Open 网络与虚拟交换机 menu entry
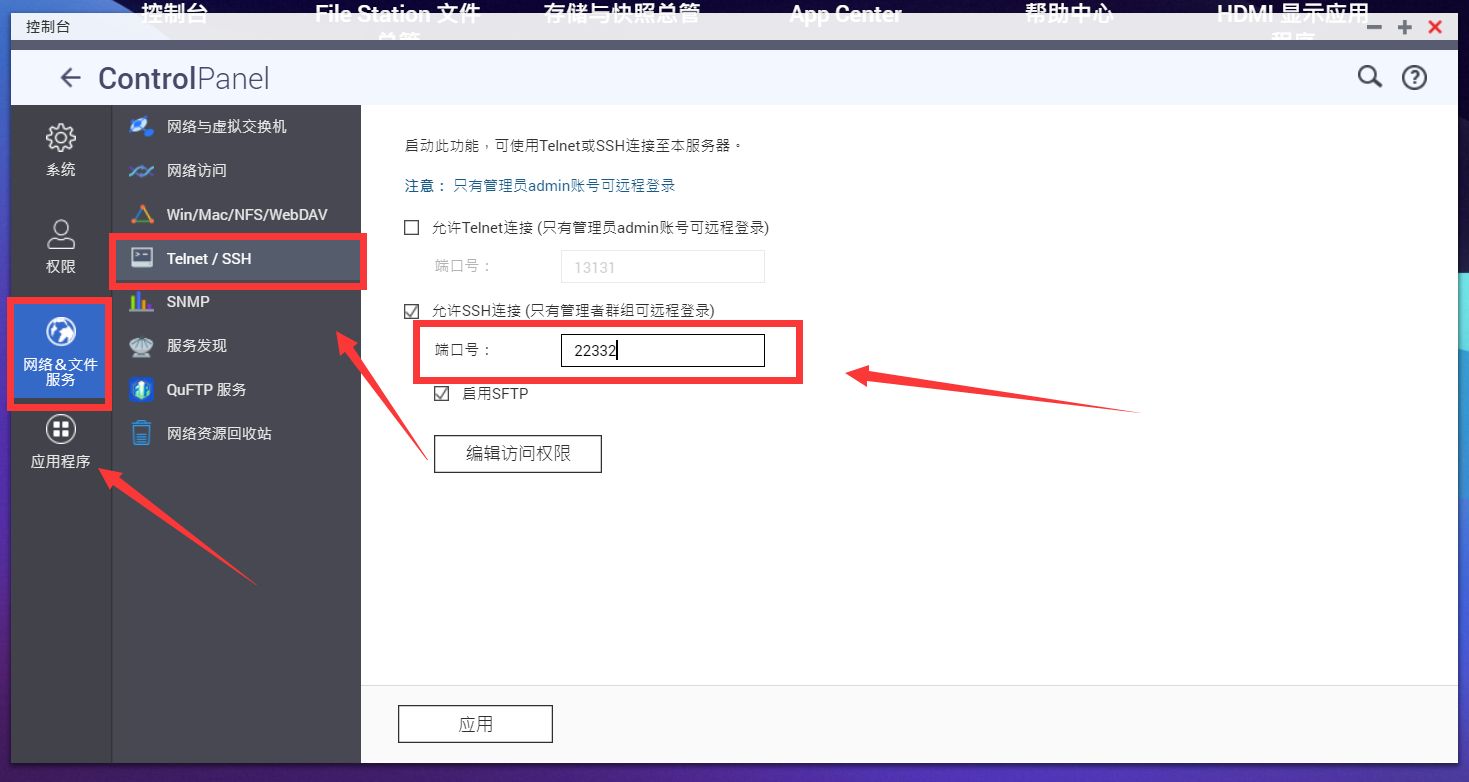The image size is (1469, 782). [236, 127]
